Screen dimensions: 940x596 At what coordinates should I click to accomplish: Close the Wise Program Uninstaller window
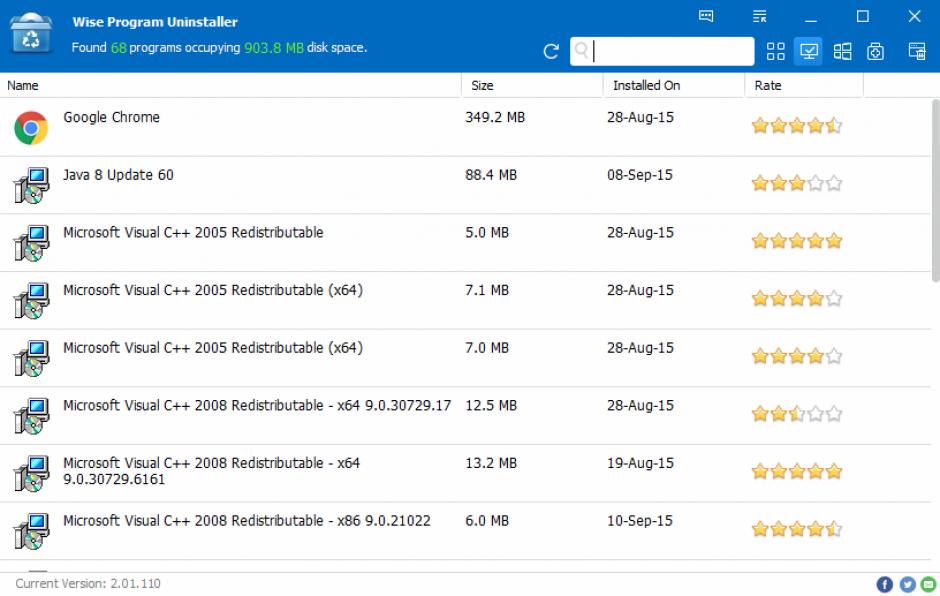(914, 17)
